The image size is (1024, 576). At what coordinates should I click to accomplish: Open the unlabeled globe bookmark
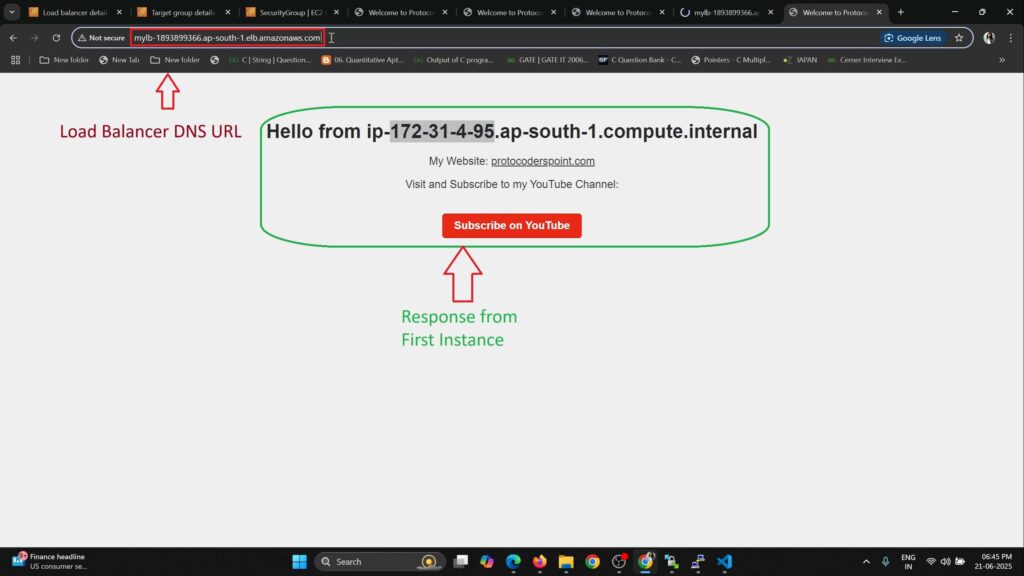click(x=214, y=59)
